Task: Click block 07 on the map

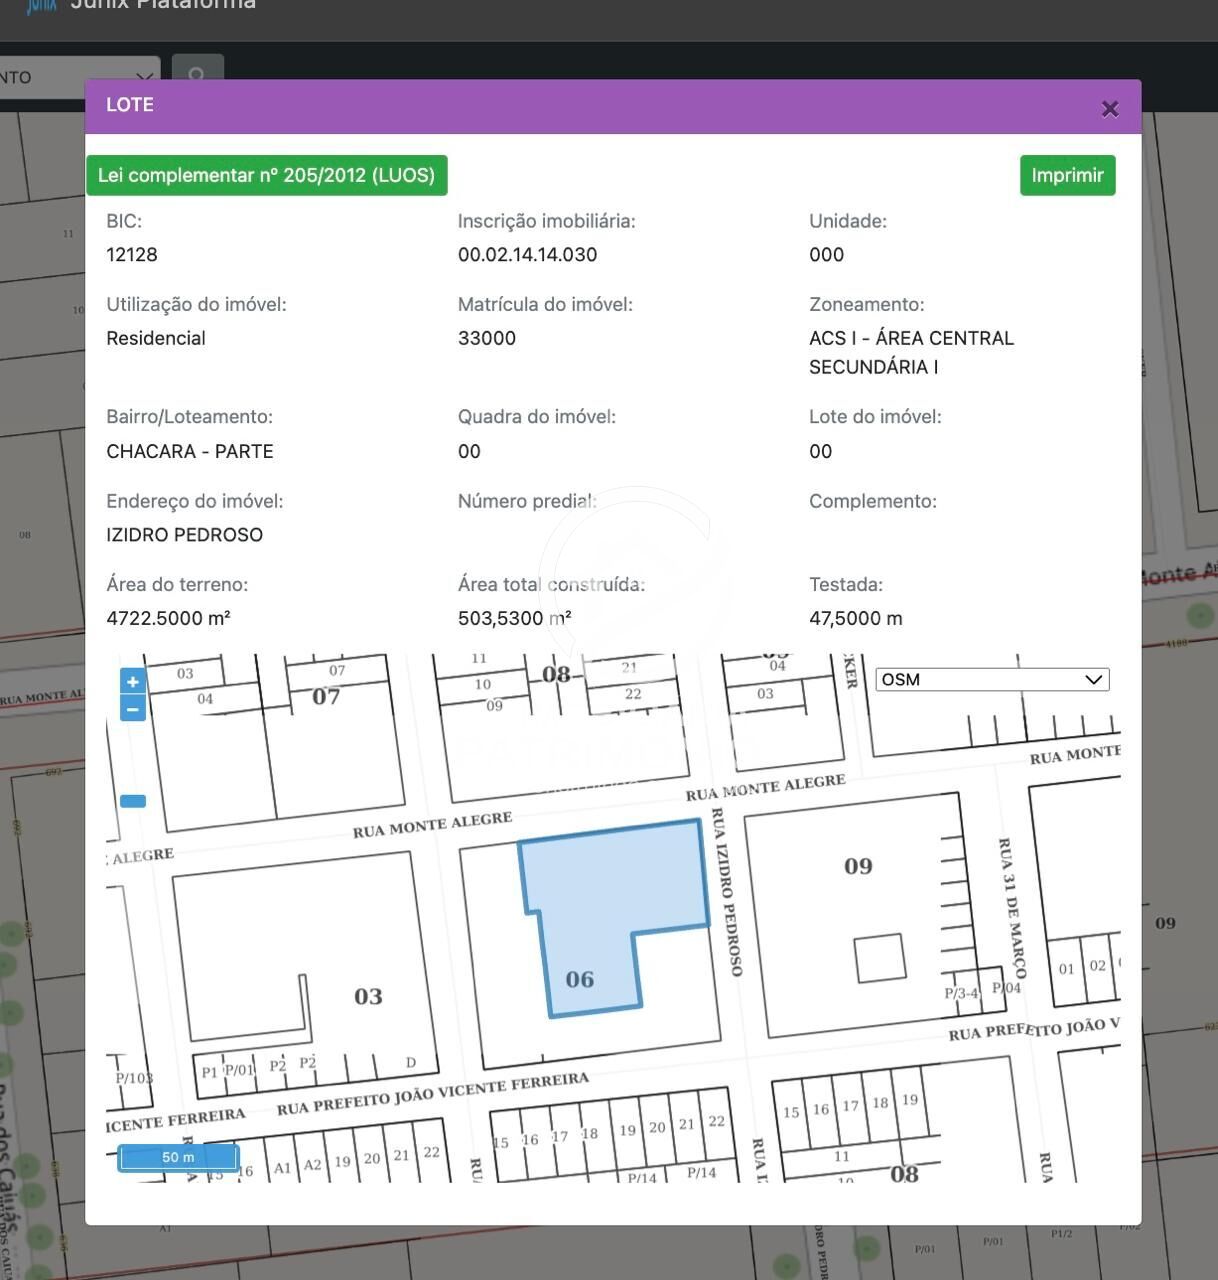Action: [x=326, y=696]
